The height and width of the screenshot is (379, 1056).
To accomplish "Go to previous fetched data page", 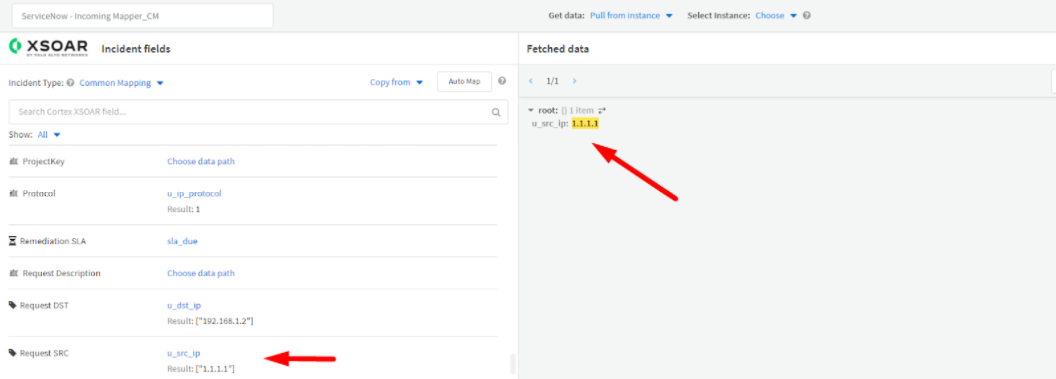I will (x=531, y=81).
